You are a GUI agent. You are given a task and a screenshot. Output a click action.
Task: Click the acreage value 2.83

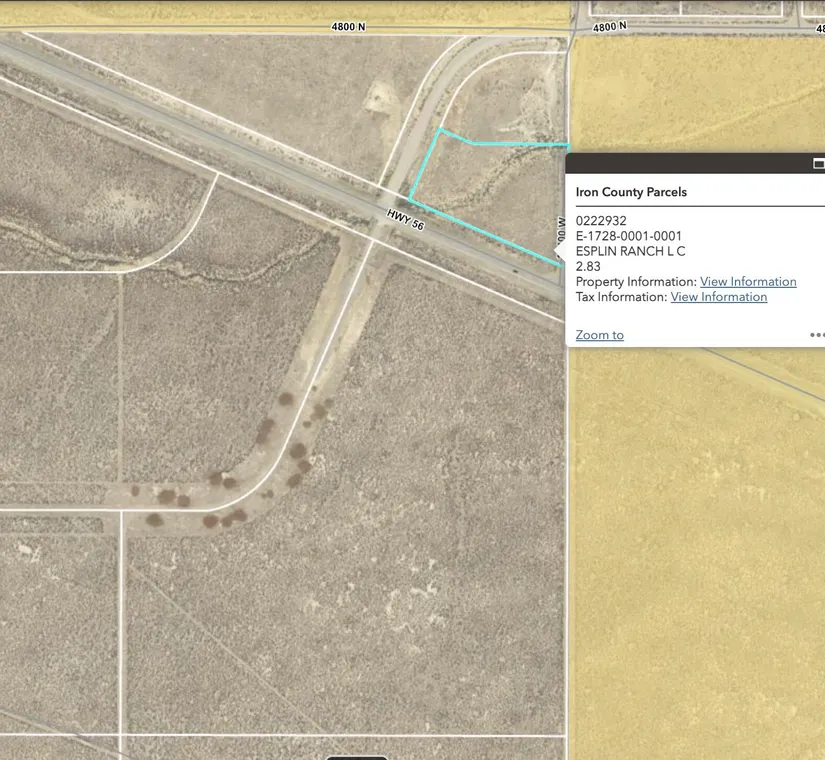click(588, 267)
